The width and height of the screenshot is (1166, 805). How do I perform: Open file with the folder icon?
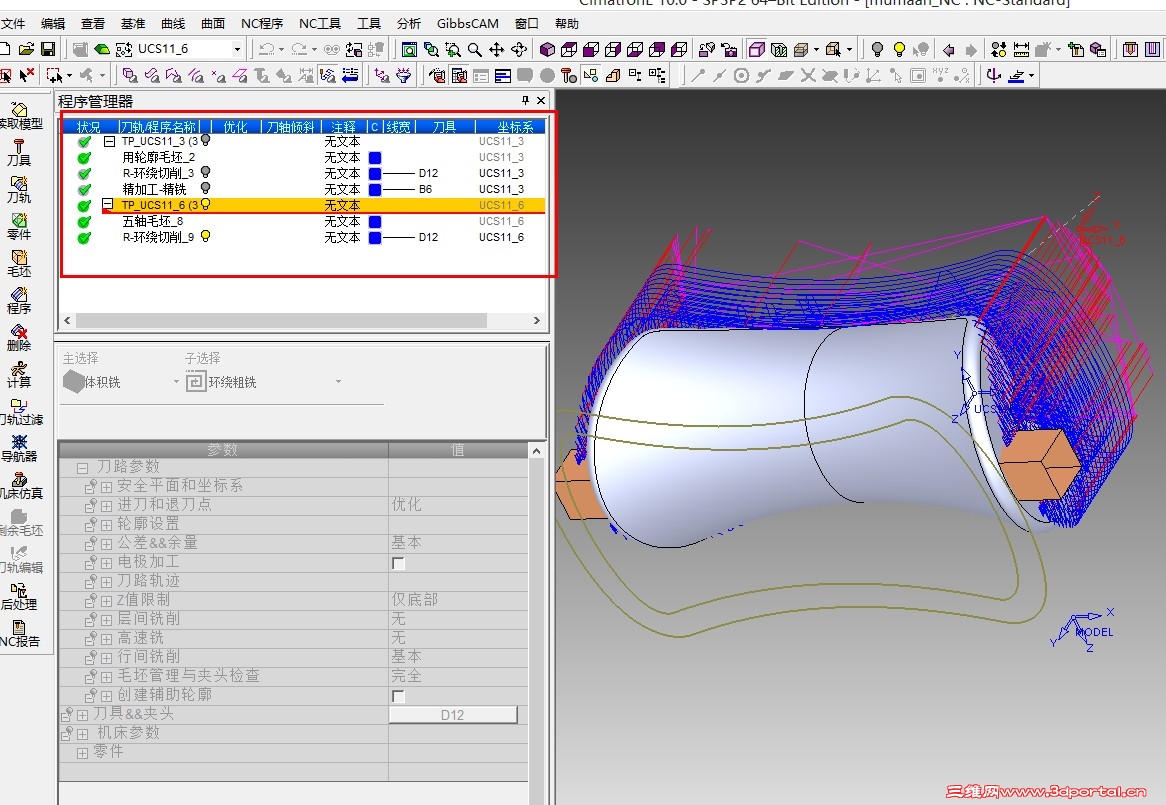(x=26, y=49)
